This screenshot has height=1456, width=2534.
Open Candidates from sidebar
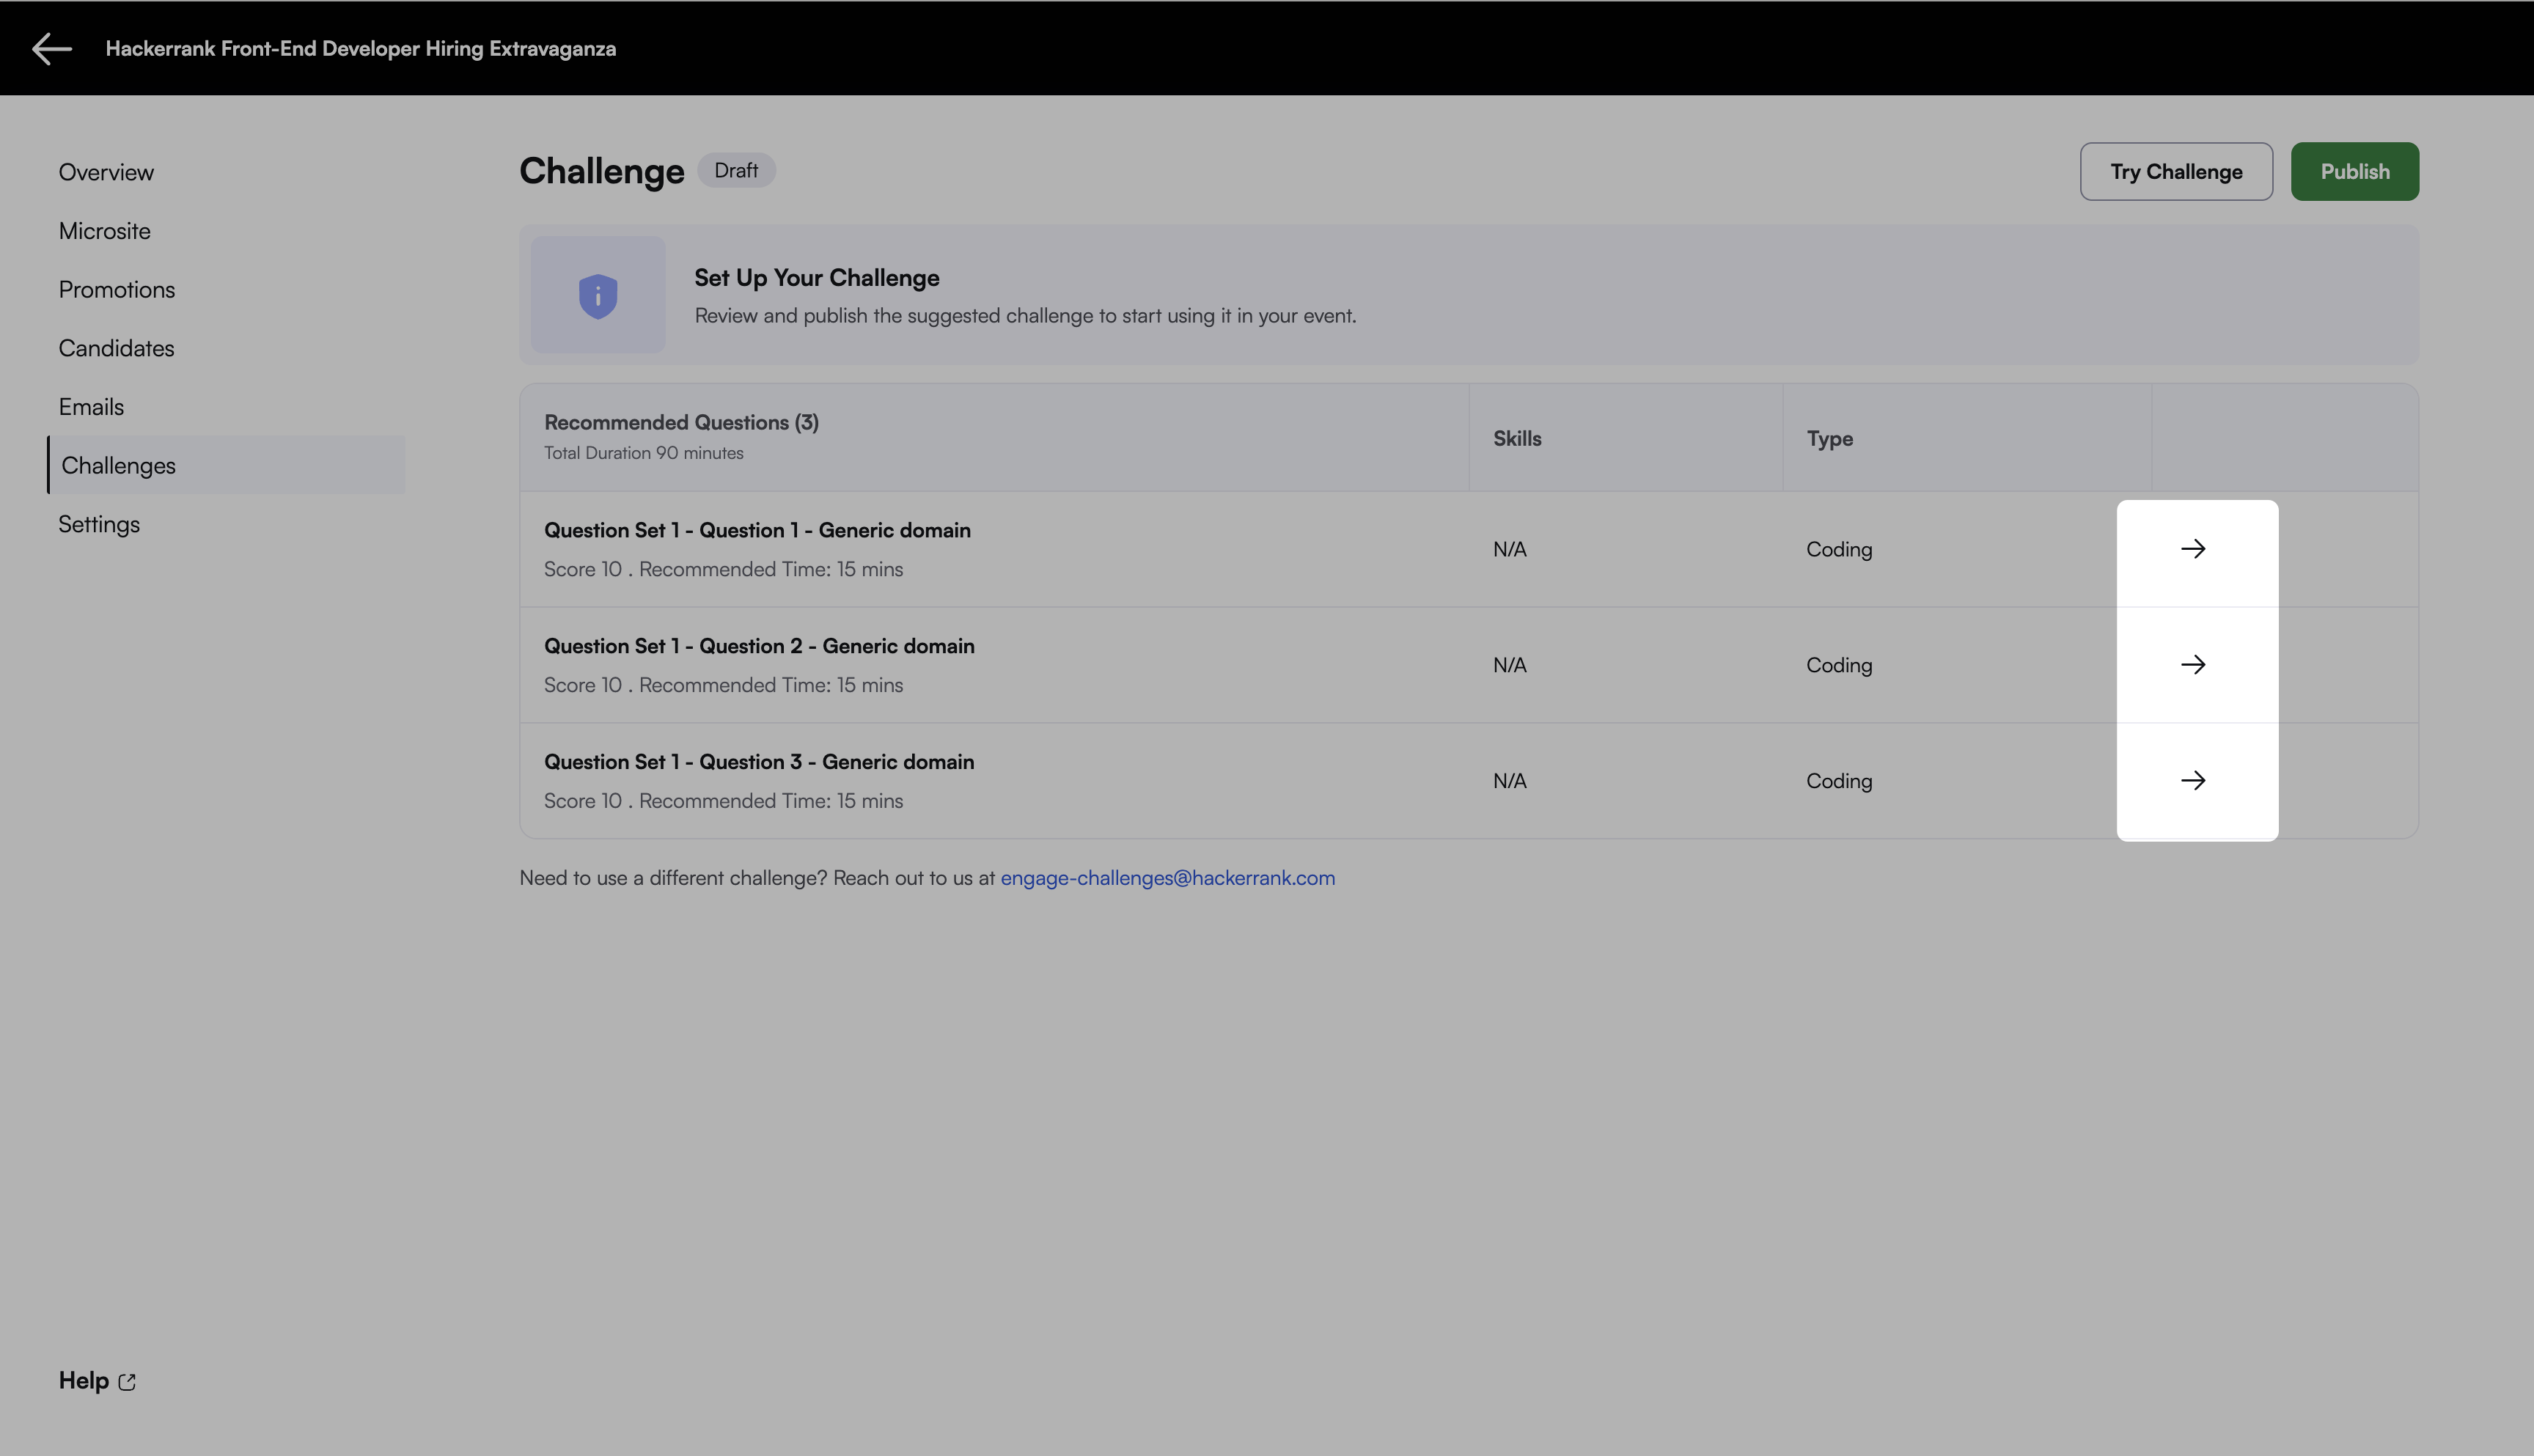pos(116,349)
